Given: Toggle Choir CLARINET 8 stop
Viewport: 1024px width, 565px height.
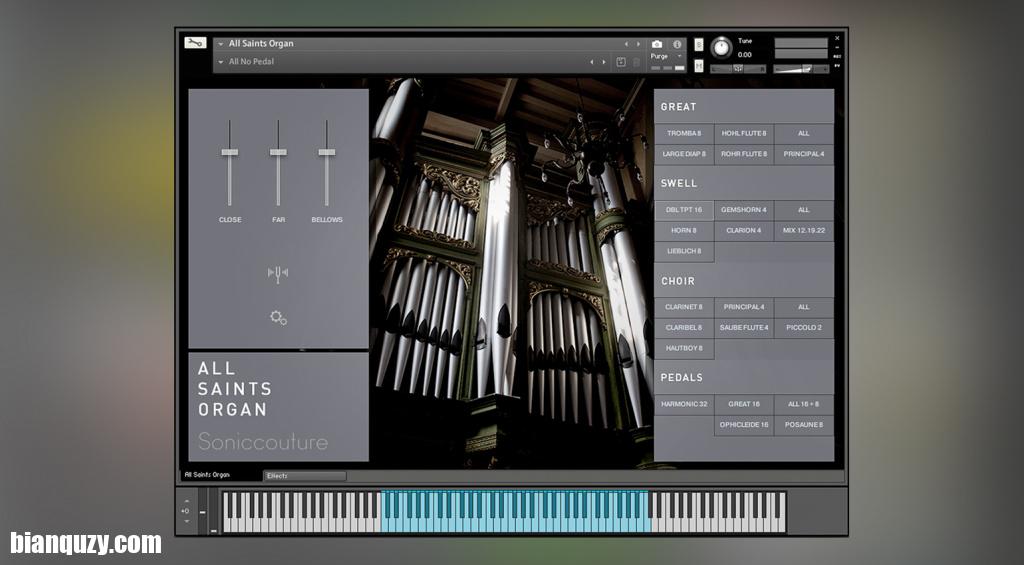Looking at the screenshot, I should (684, 307).
